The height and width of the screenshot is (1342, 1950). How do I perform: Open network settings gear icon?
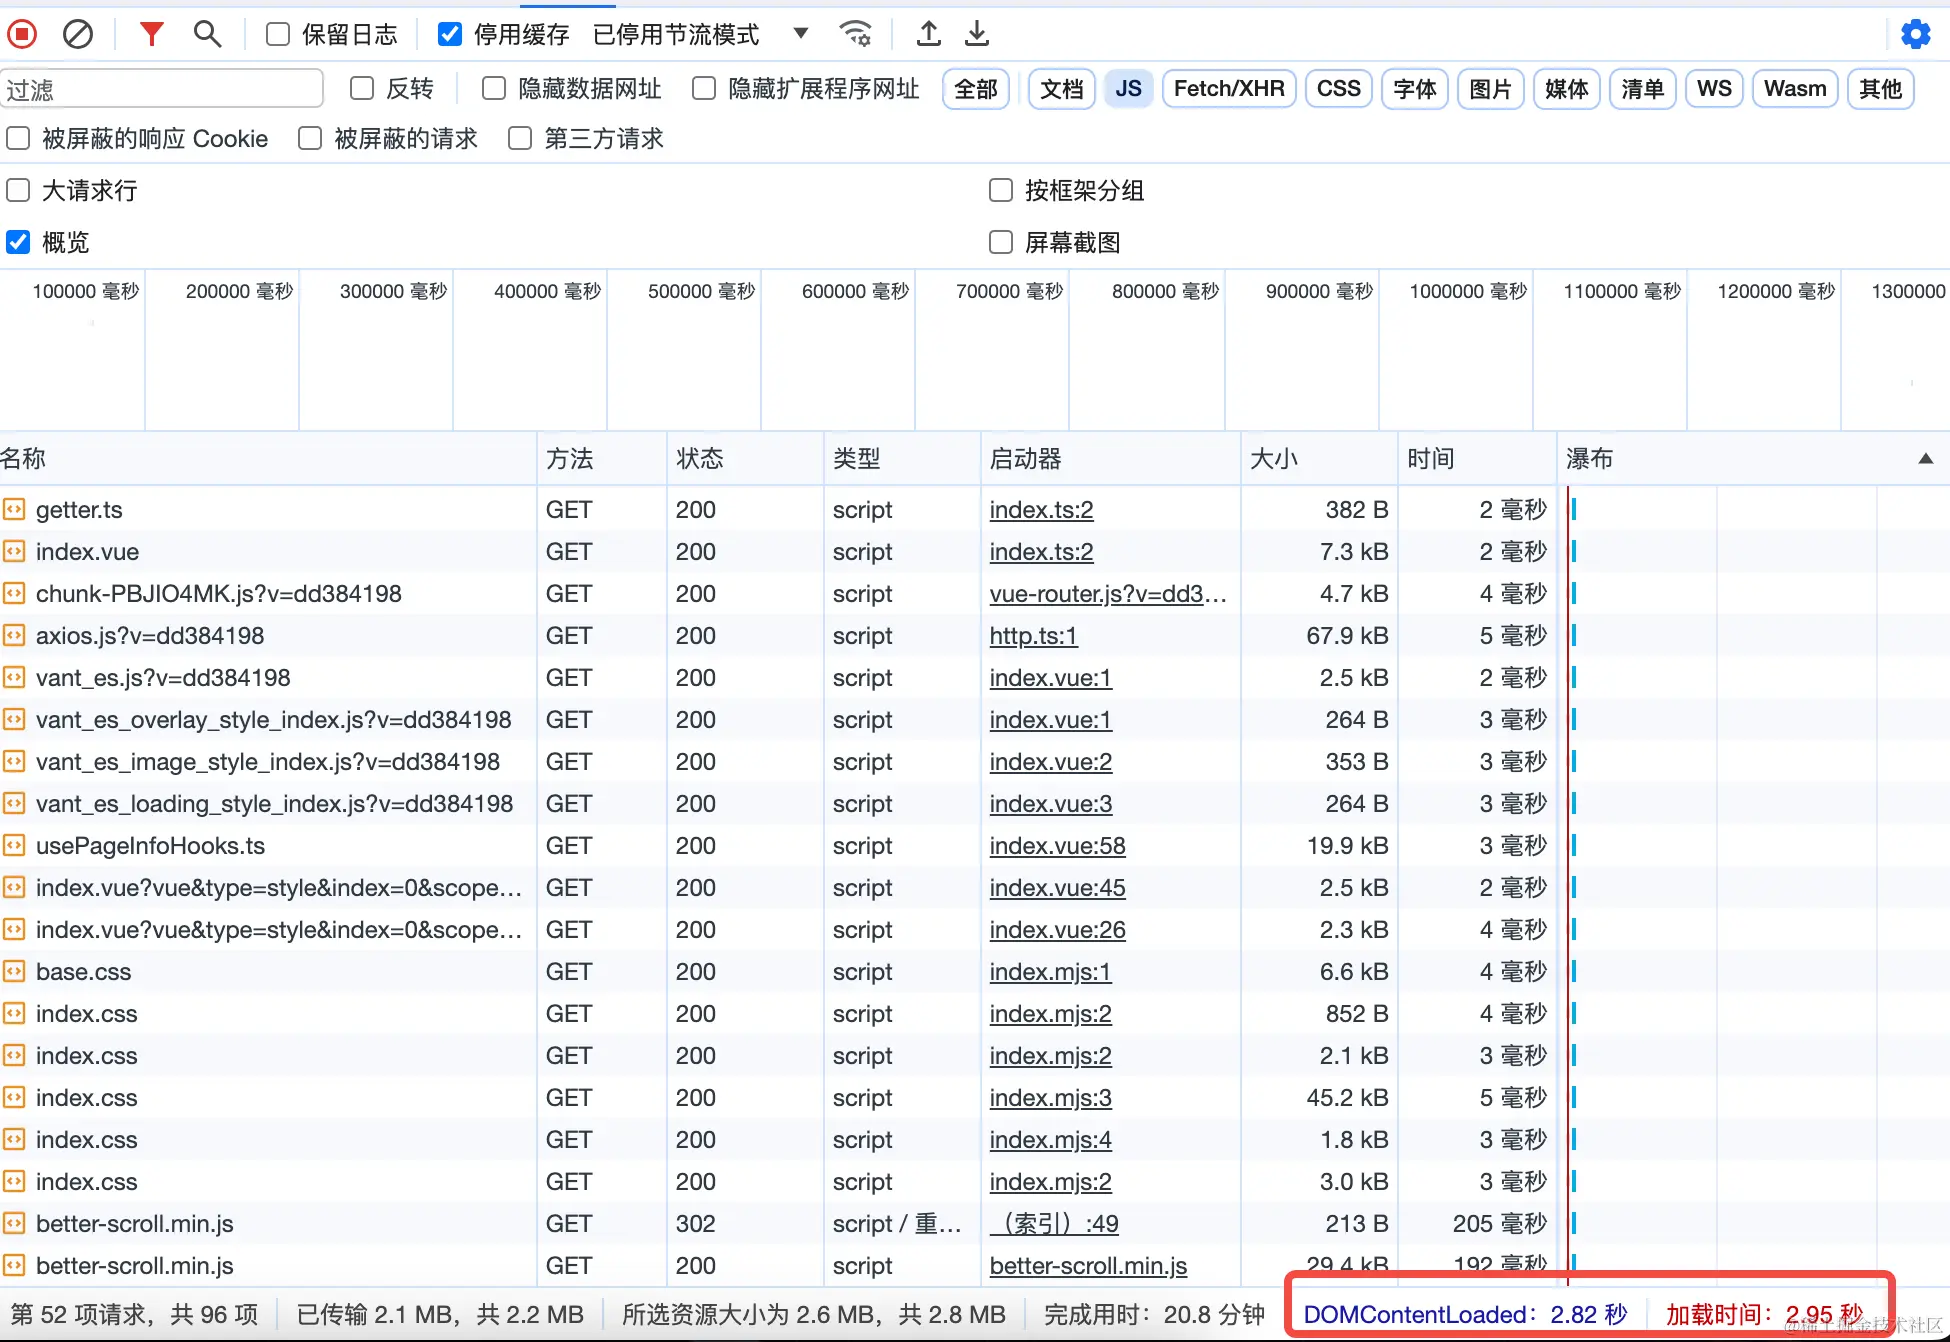coord(1915,34)
